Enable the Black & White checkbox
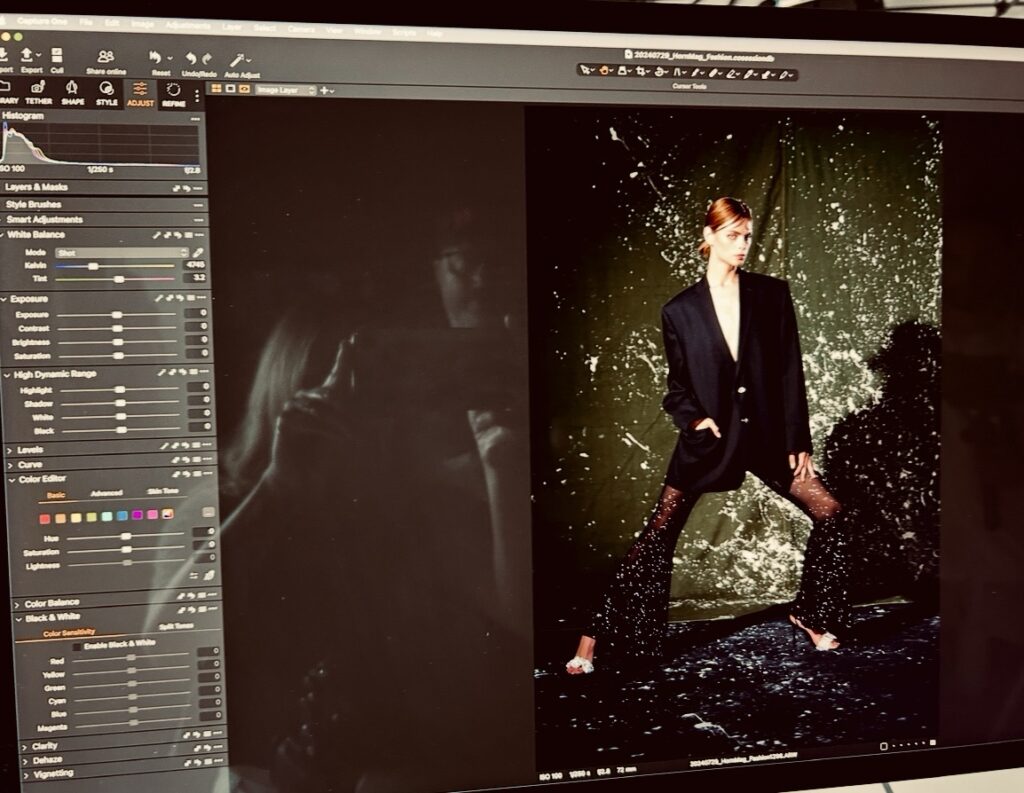Viewport: 1024px width, 793px height. (77, 647)
